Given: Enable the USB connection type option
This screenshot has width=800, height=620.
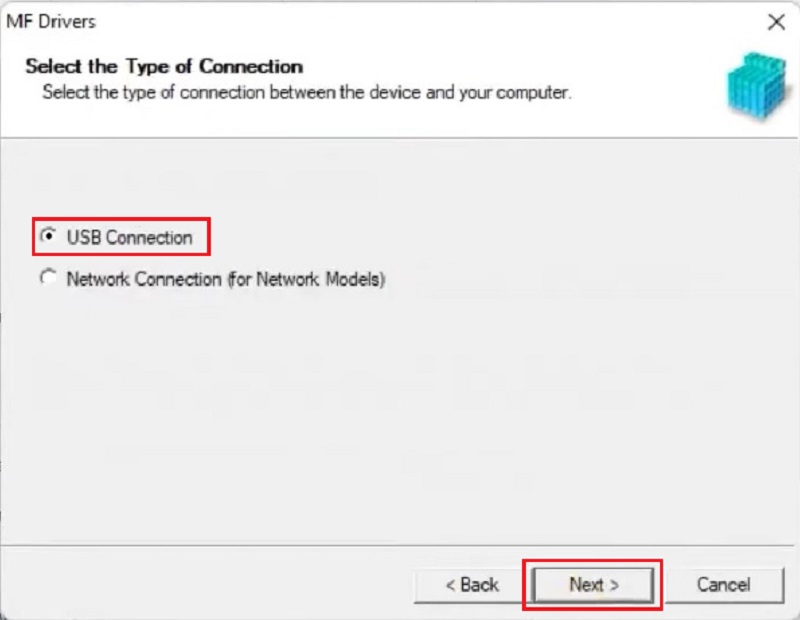Looking at the screenshot, I should (48, 236).
